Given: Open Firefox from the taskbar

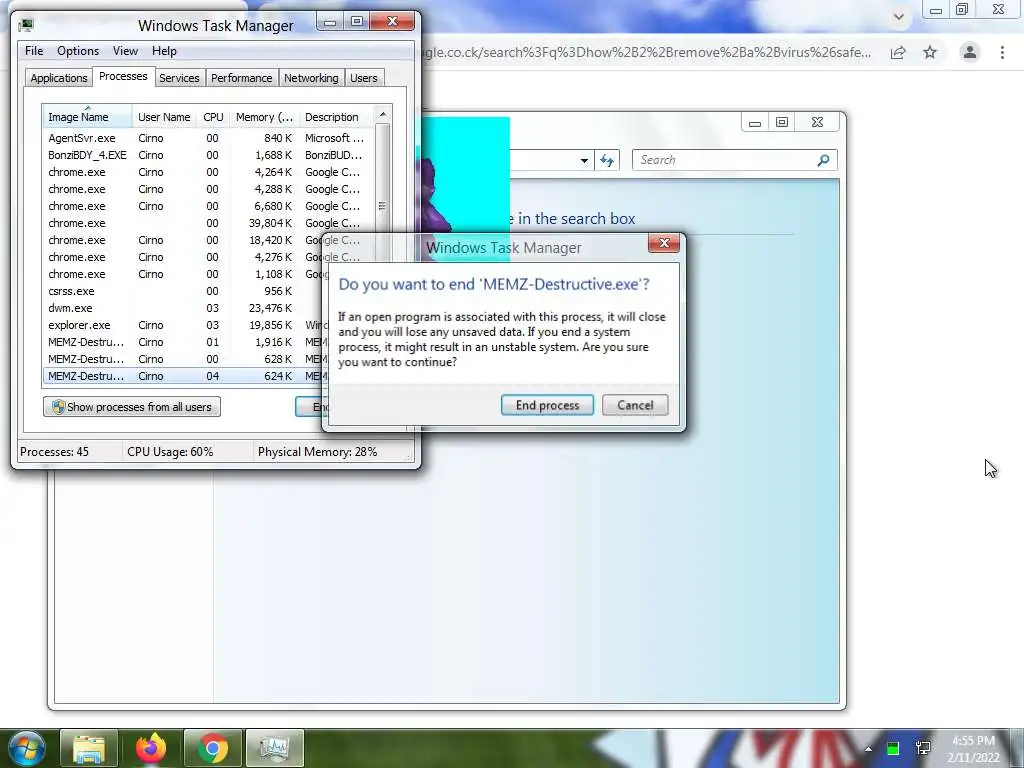Looking at the screenshot, I should pos(151,748).
